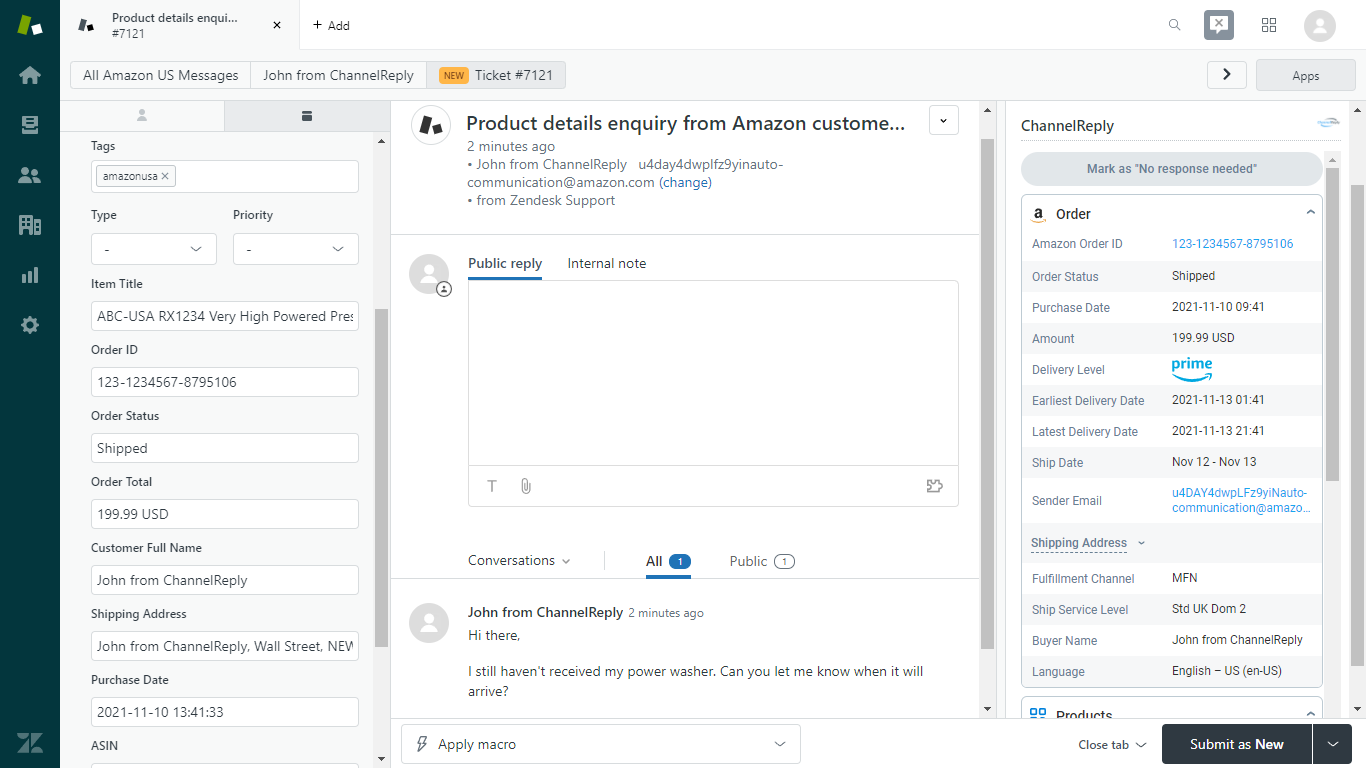Viewport: 1366px width, 768px height.
Task: Open the apps grid icon in the top bar
Action: coord(1269,24)
